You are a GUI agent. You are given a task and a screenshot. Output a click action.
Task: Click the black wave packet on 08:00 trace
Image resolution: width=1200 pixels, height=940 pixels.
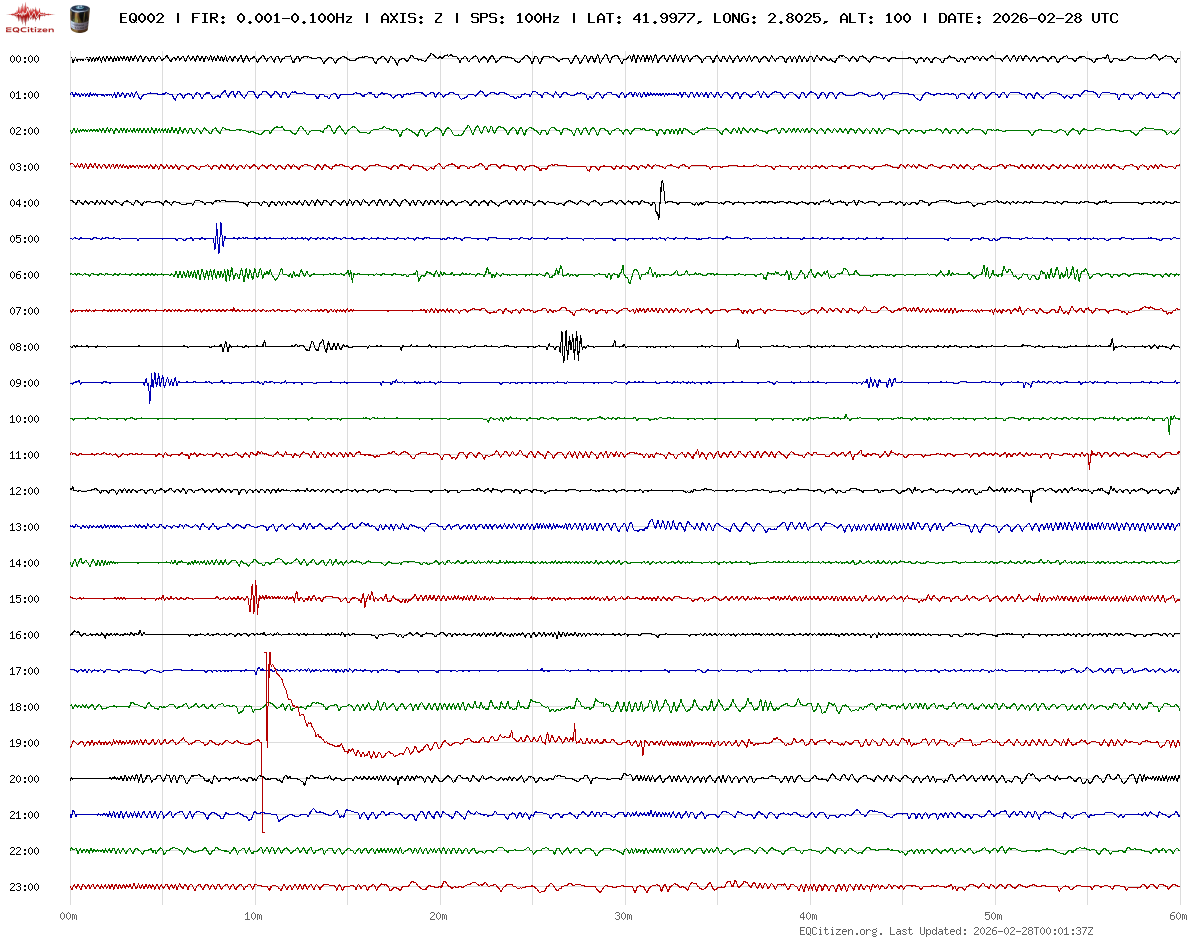[570, 346]
